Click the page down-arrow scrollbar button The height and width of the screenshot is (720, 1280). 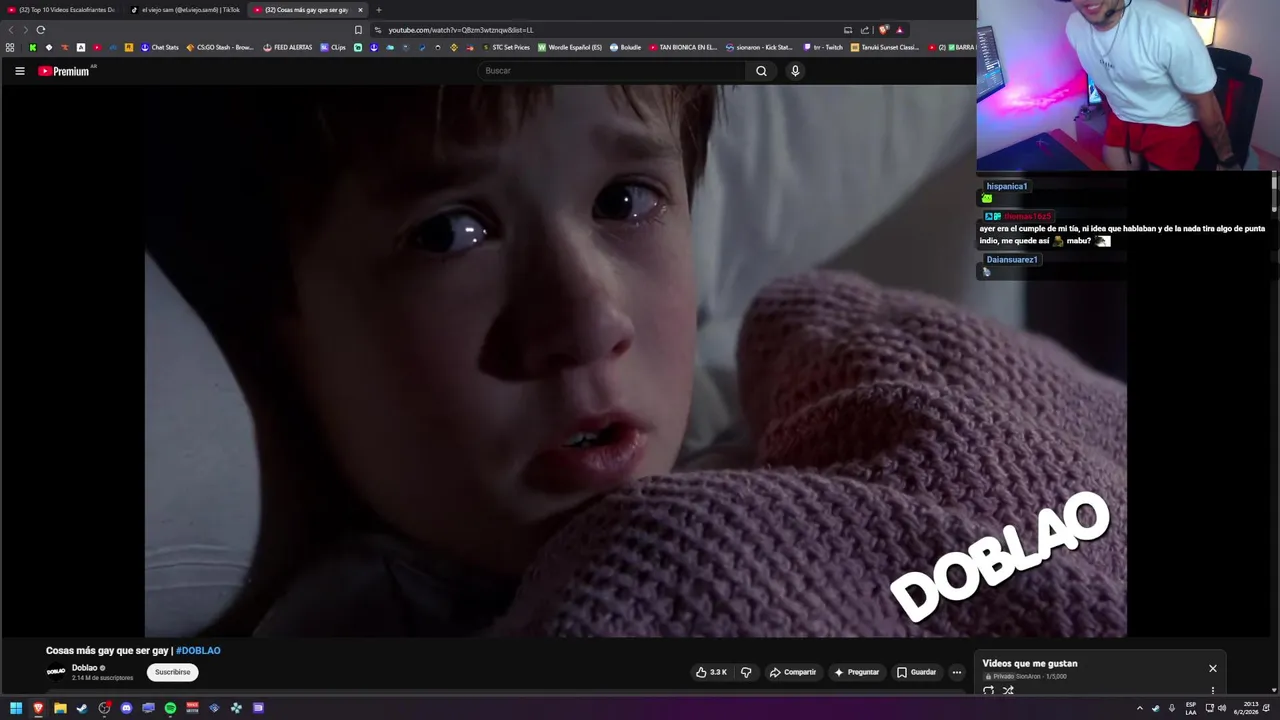click(x=1274, y=689)
